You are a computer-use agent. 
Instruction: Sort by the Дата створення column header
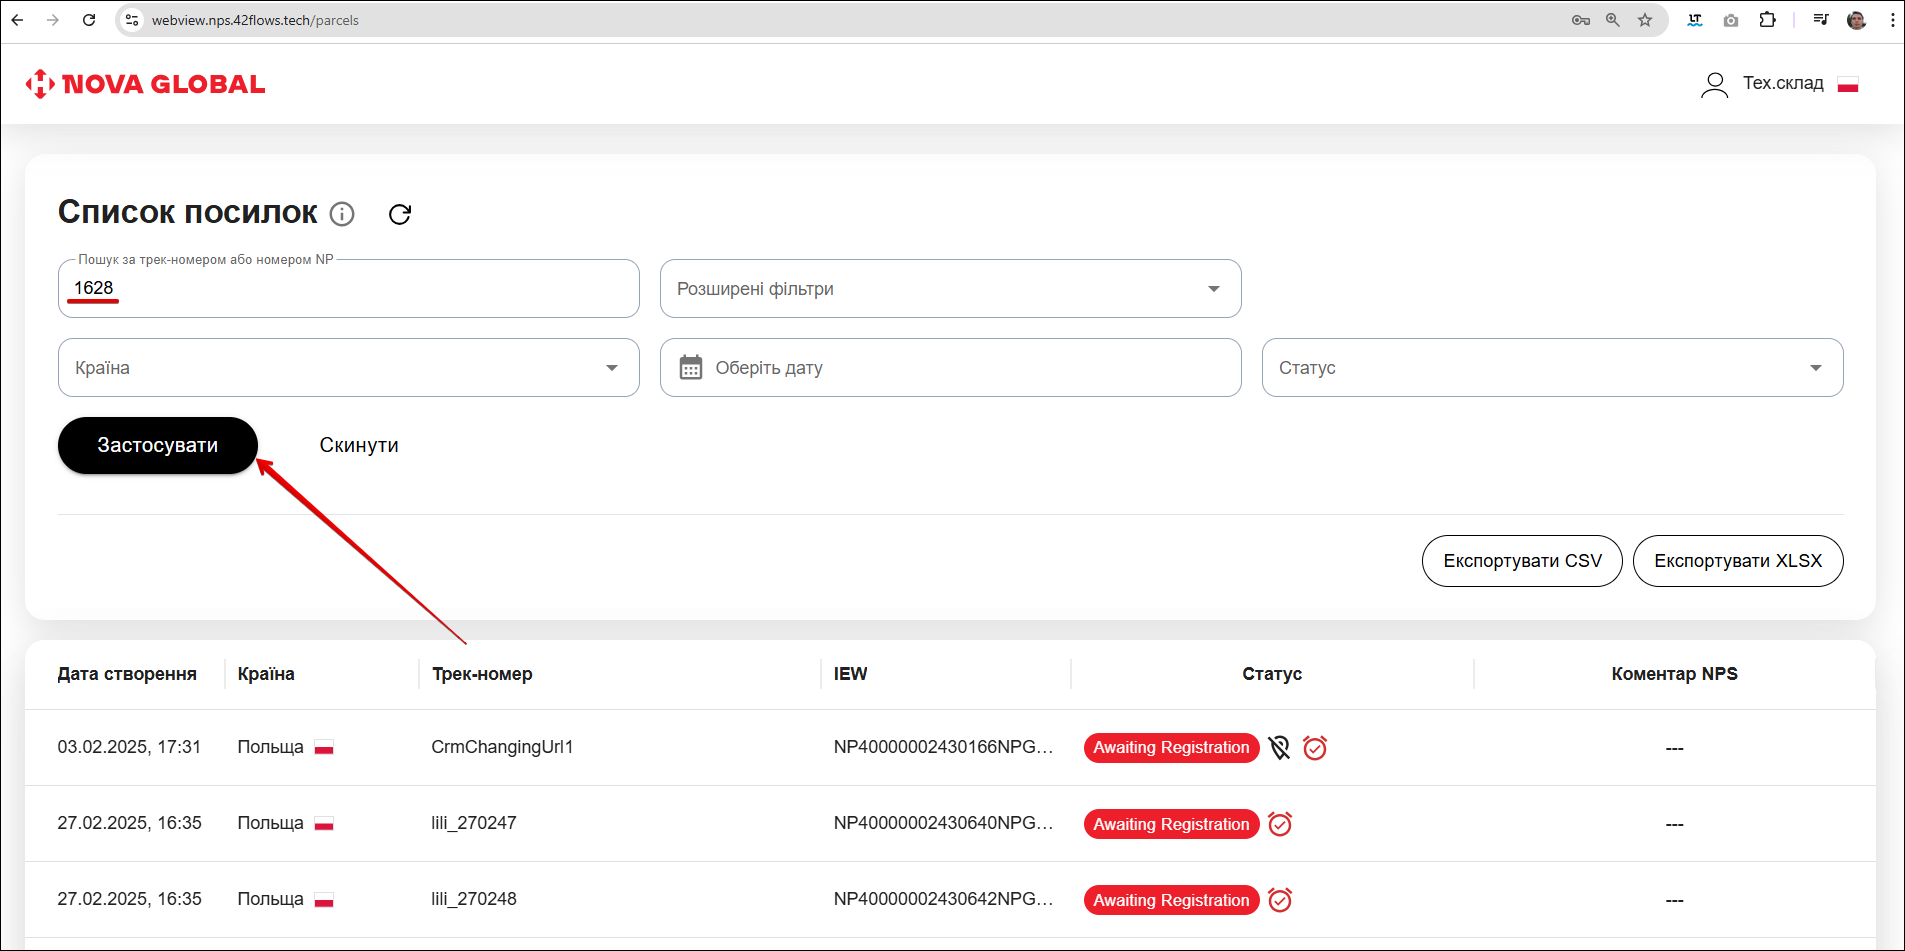click(x=127, y=674)
